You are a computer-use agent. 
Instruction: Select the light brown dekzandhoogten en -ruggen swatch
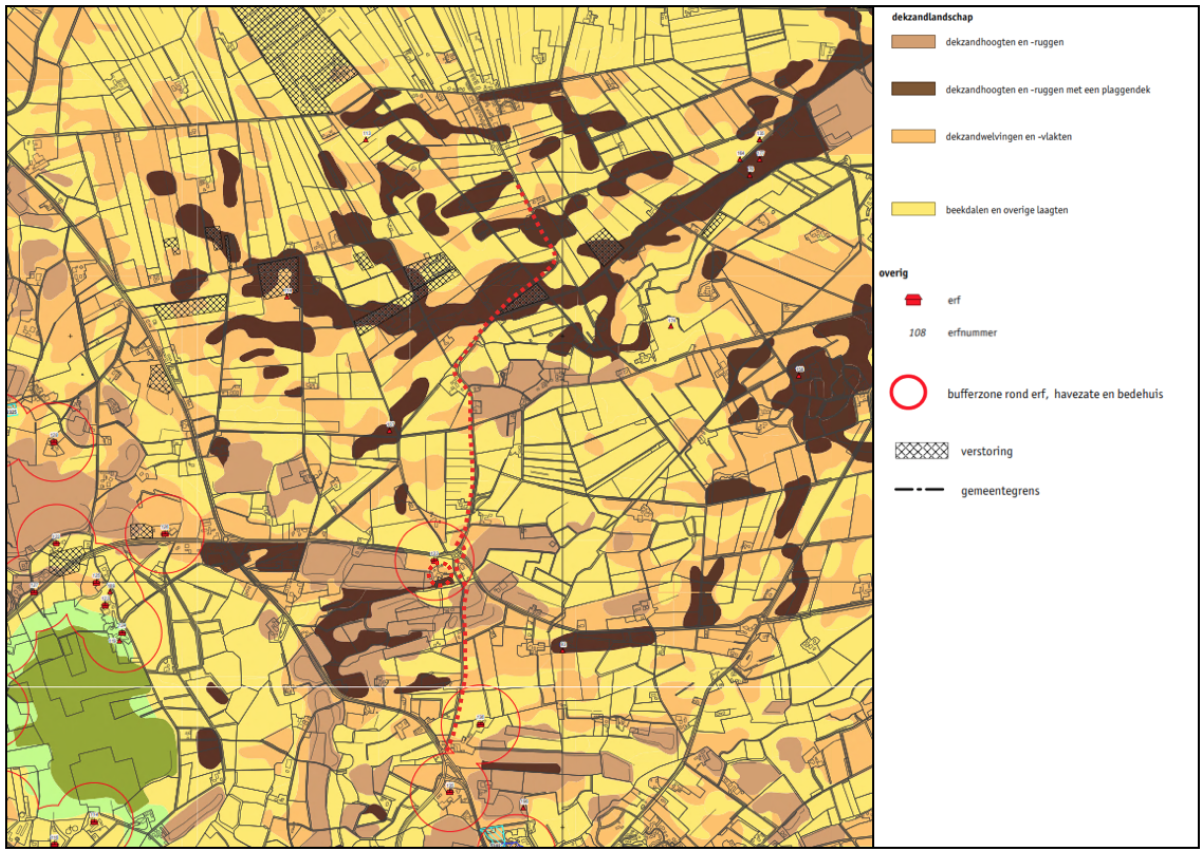pos(912,42)
